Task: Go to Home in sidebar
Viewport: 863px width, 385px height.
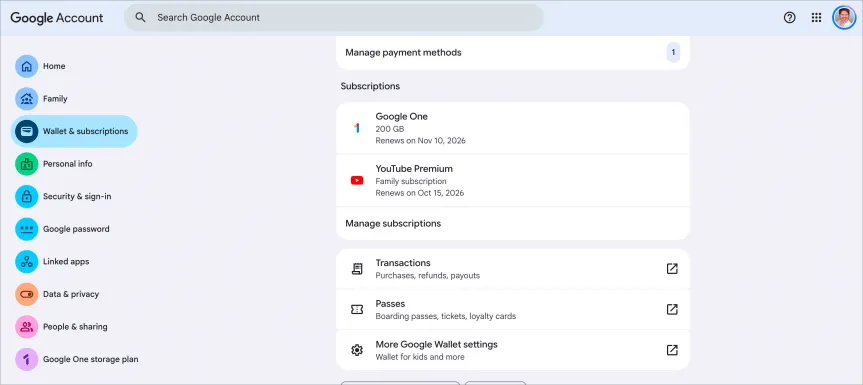Action: [54, 66]
